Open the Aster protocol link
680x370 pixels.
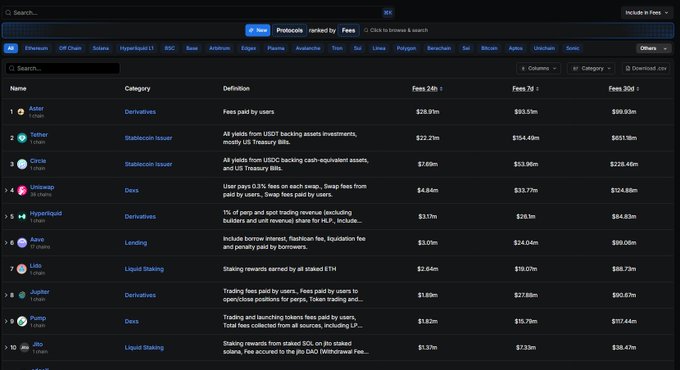36,108
